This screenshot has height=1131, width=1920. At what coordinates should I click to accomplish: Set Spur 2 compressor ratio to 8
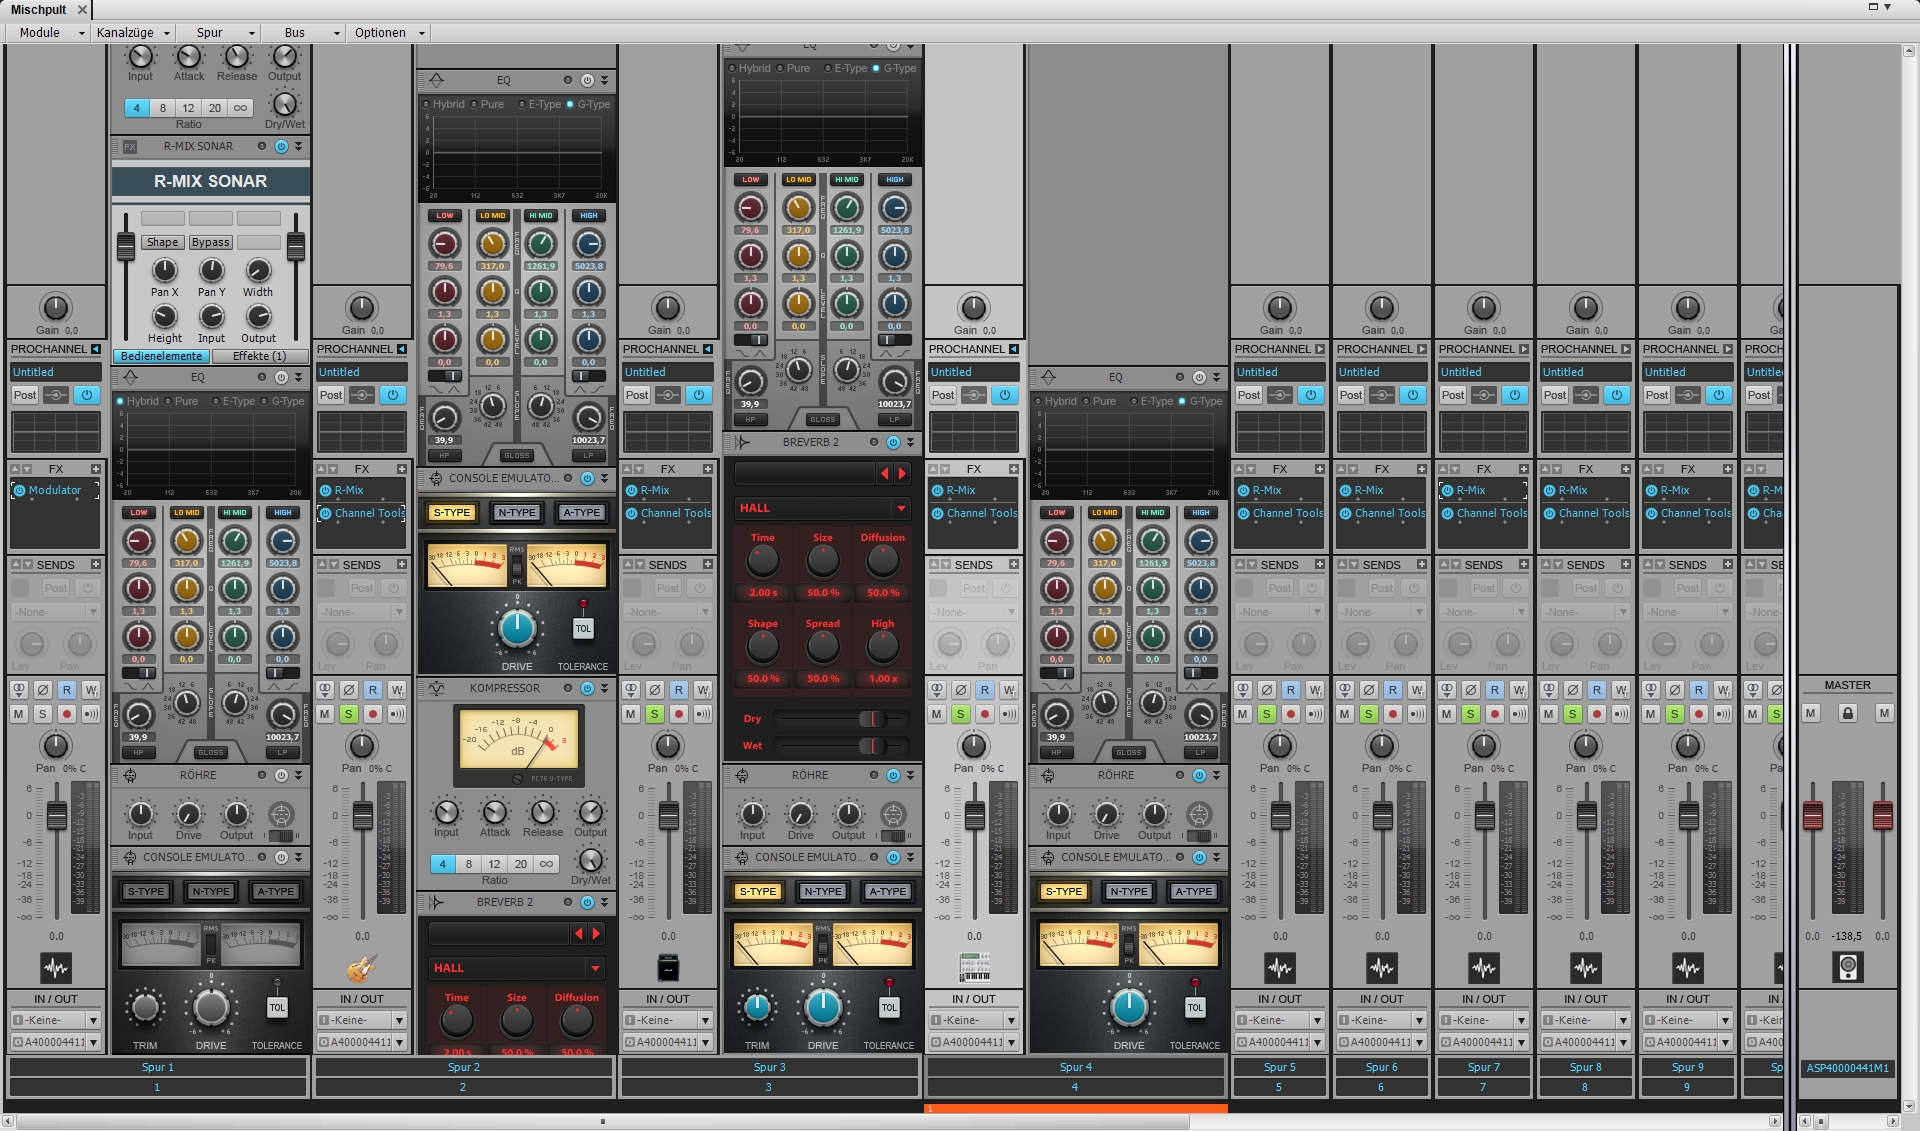coord(468,864)
